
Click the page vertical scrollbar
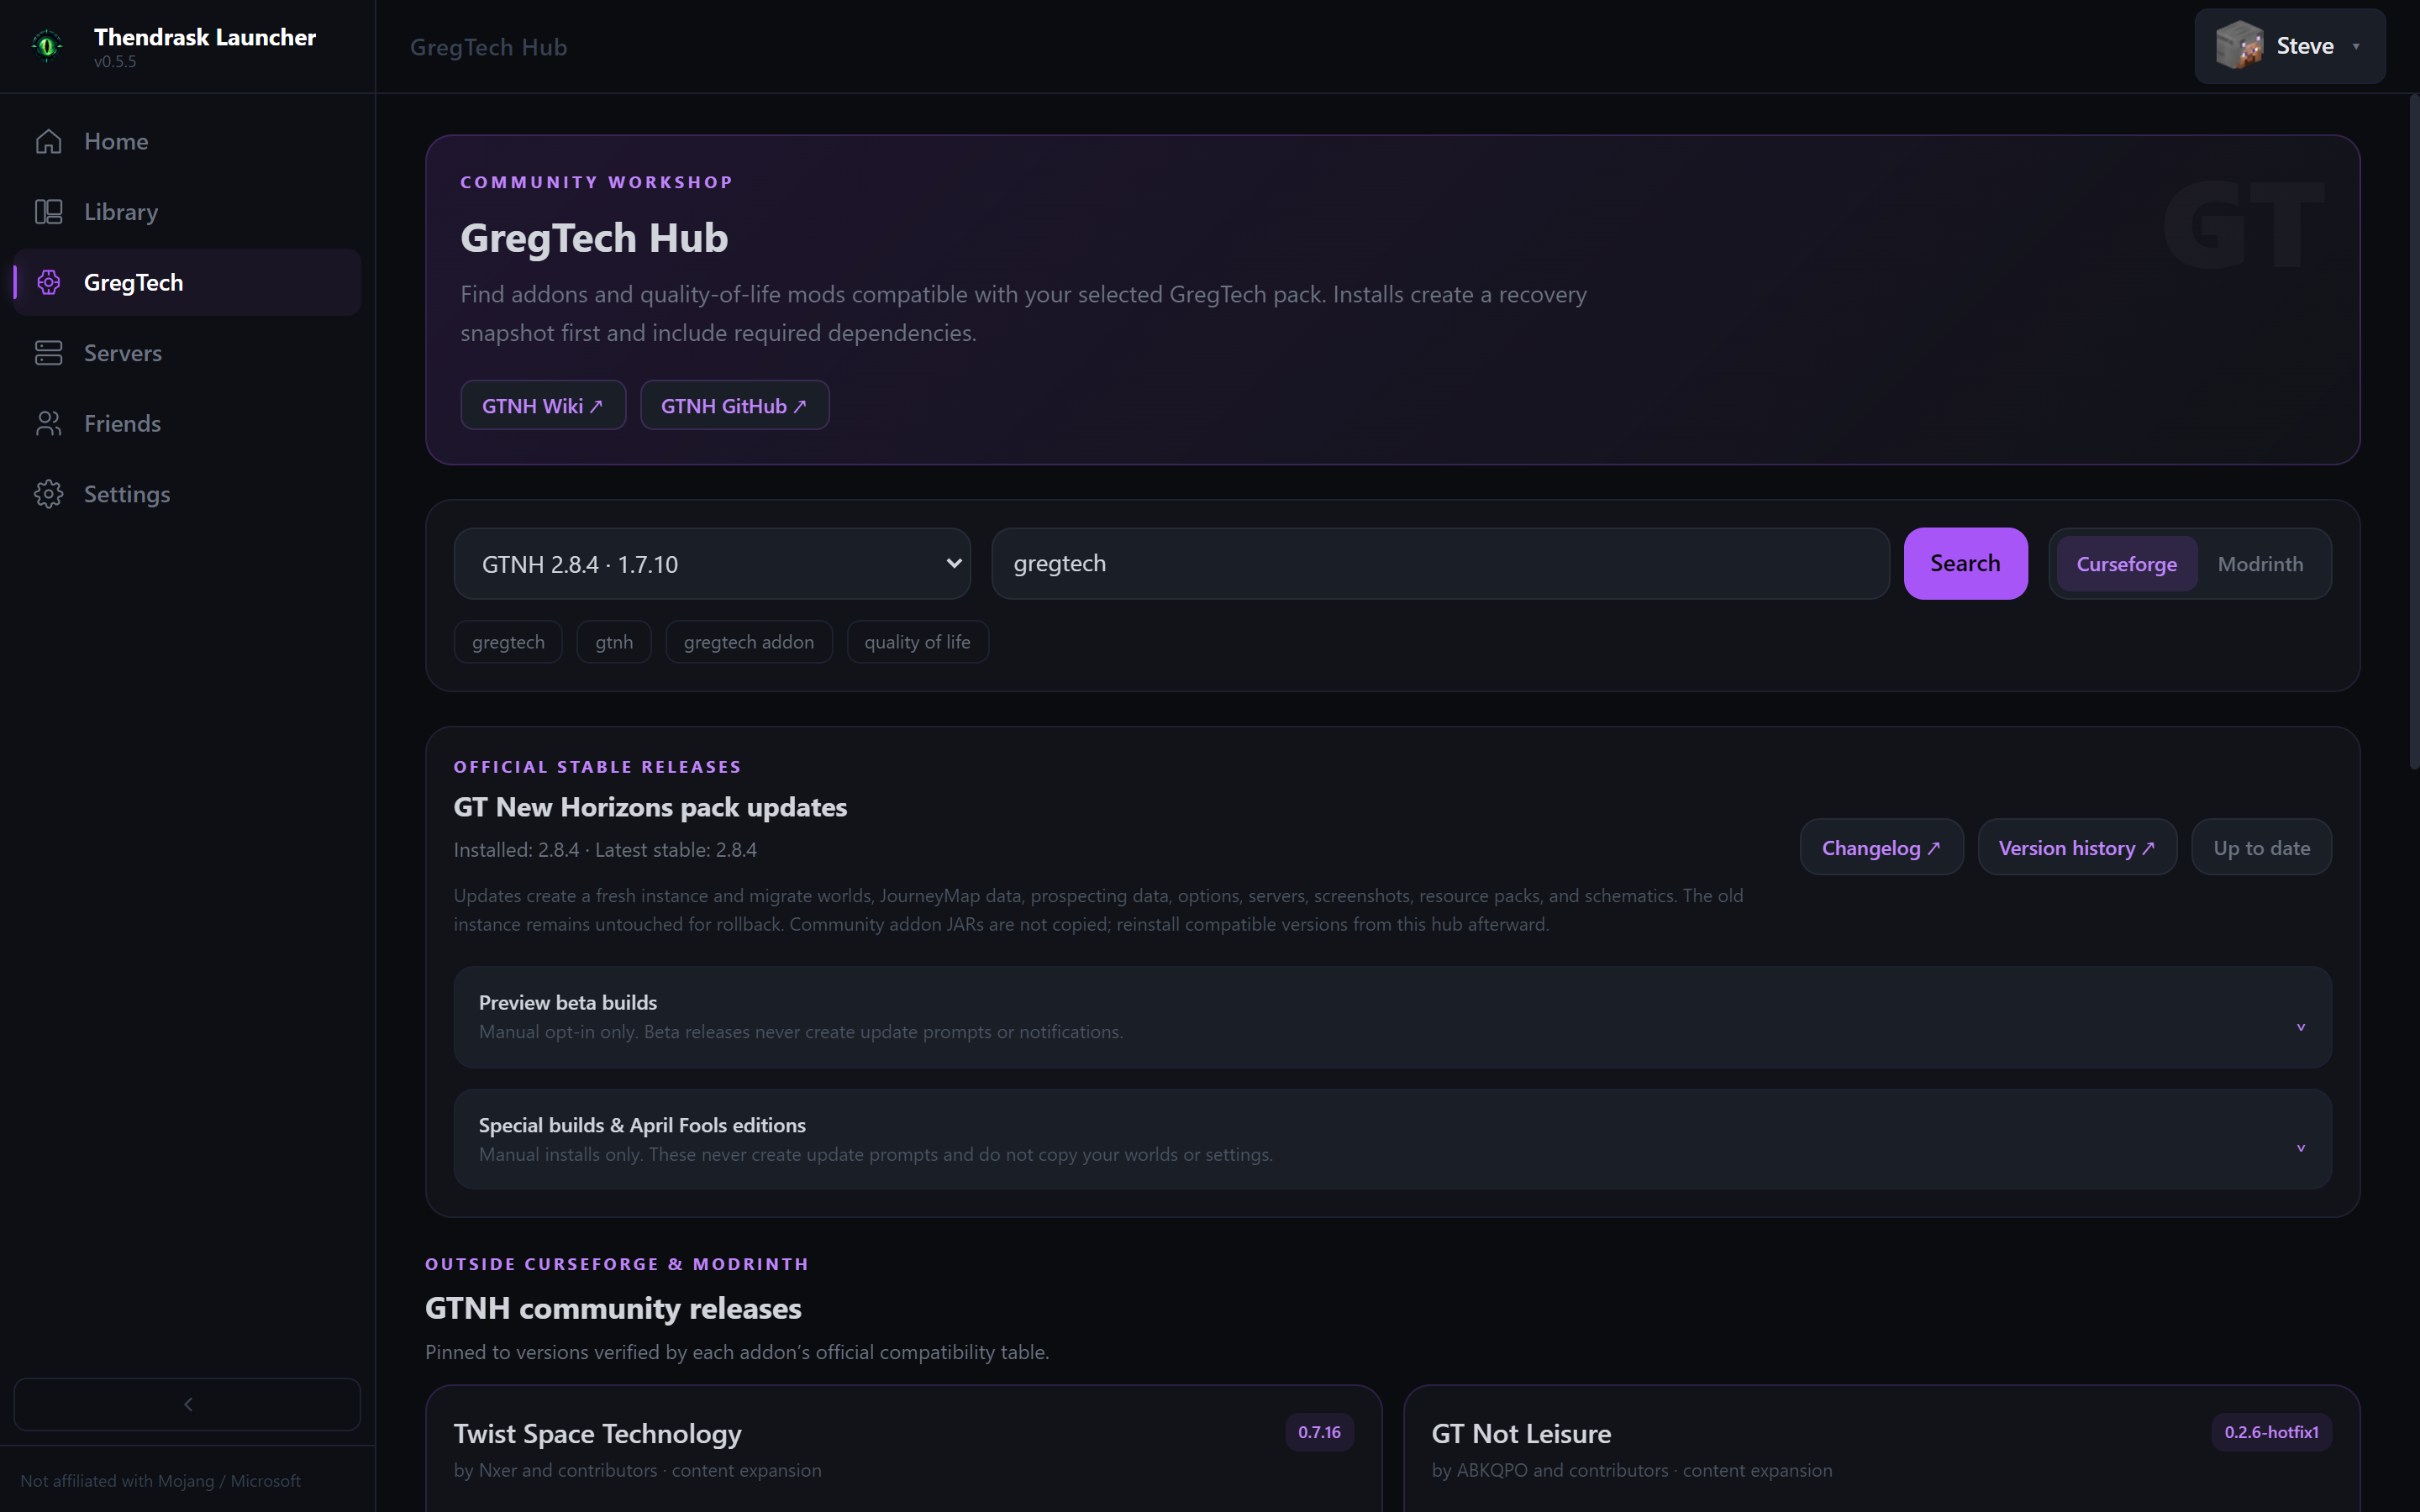2413,432
